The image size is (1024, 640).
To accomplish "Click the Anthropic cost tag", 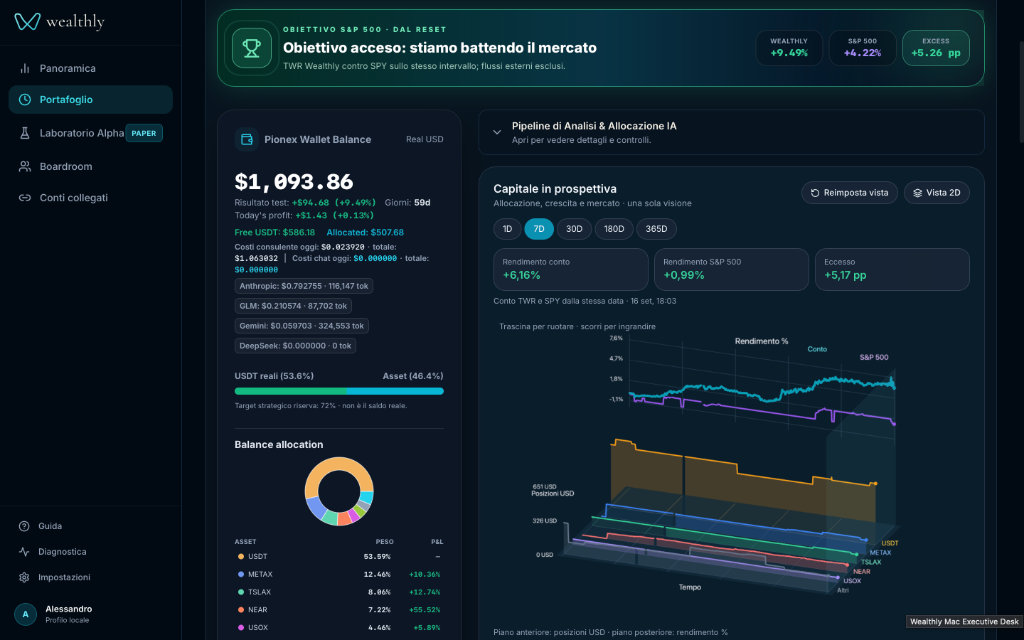I will 304,286.
